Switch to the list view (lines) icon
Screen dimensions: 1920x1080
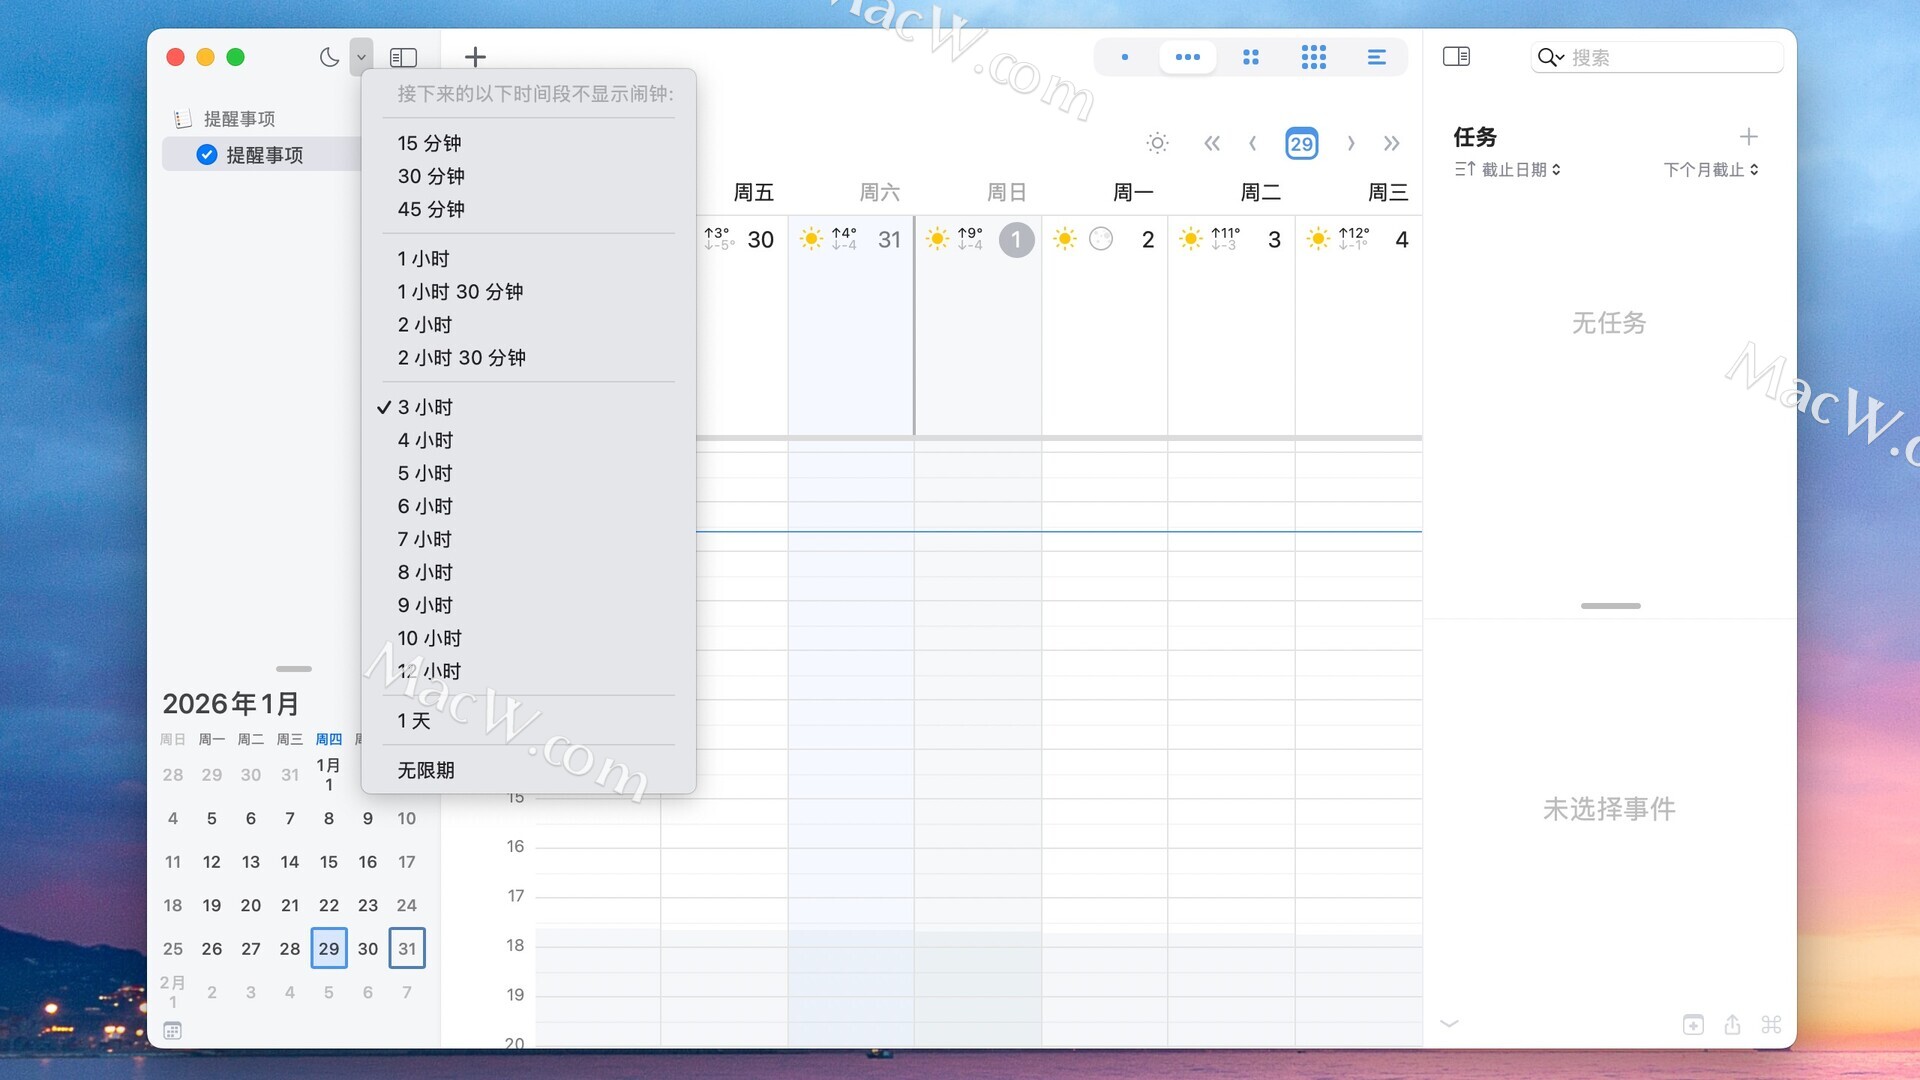(1376, 57)
